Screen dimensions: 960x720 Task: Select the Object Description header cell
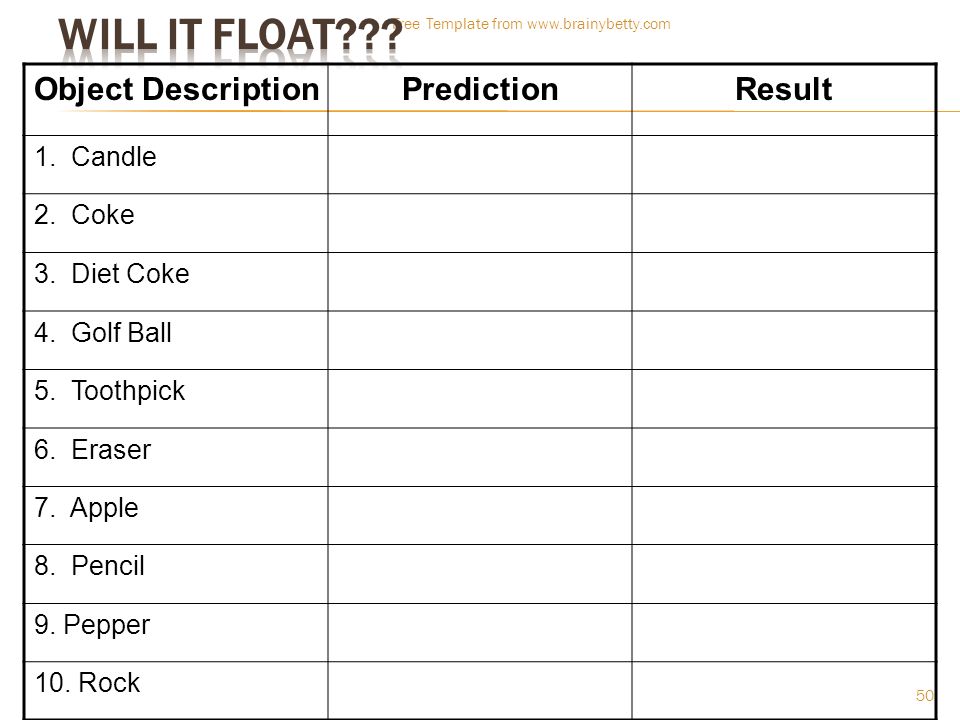176,100
